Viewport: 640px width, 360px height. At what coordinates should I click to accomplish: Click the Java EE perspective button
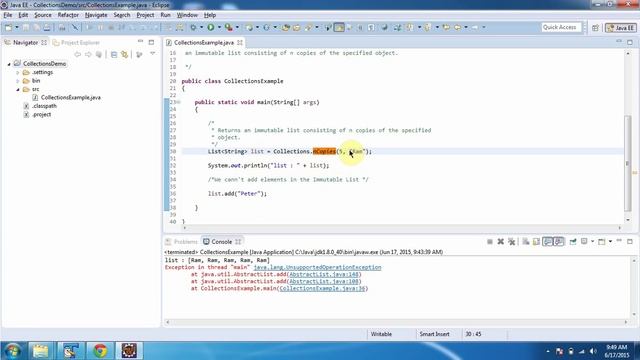(620, 28)
